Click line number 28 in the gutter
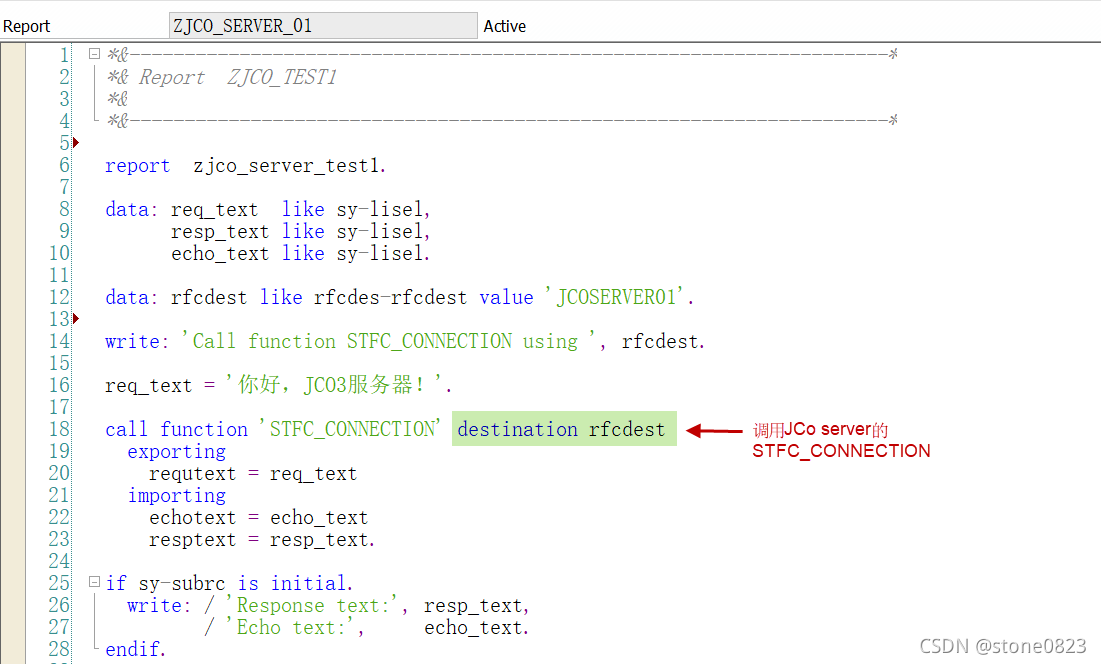Screen dimensions: 1101x664 click(60, 649)
